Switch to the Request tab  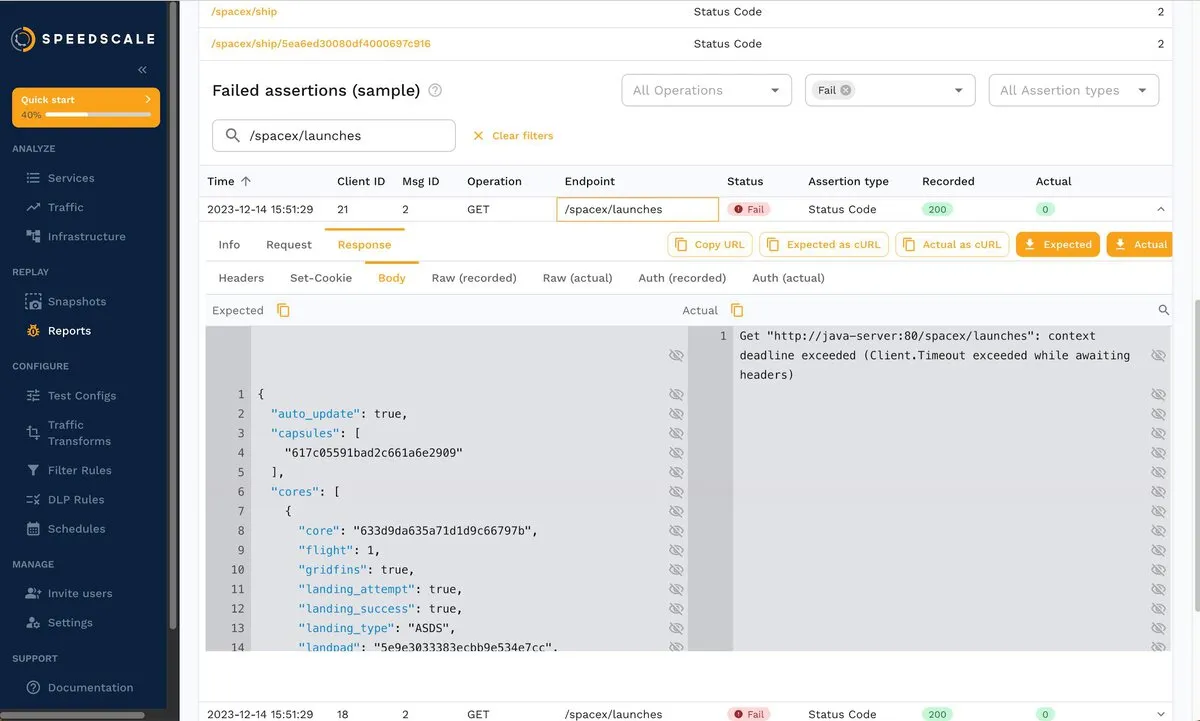click(x=289, y=244)
